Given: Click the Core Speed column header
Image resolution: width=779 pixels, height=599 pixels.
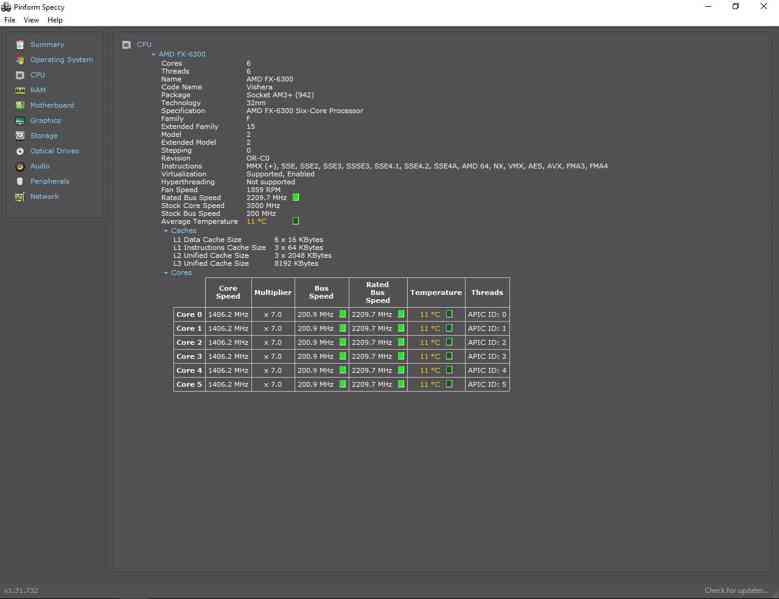Looking at the screenshot, I should coord(228,292).
